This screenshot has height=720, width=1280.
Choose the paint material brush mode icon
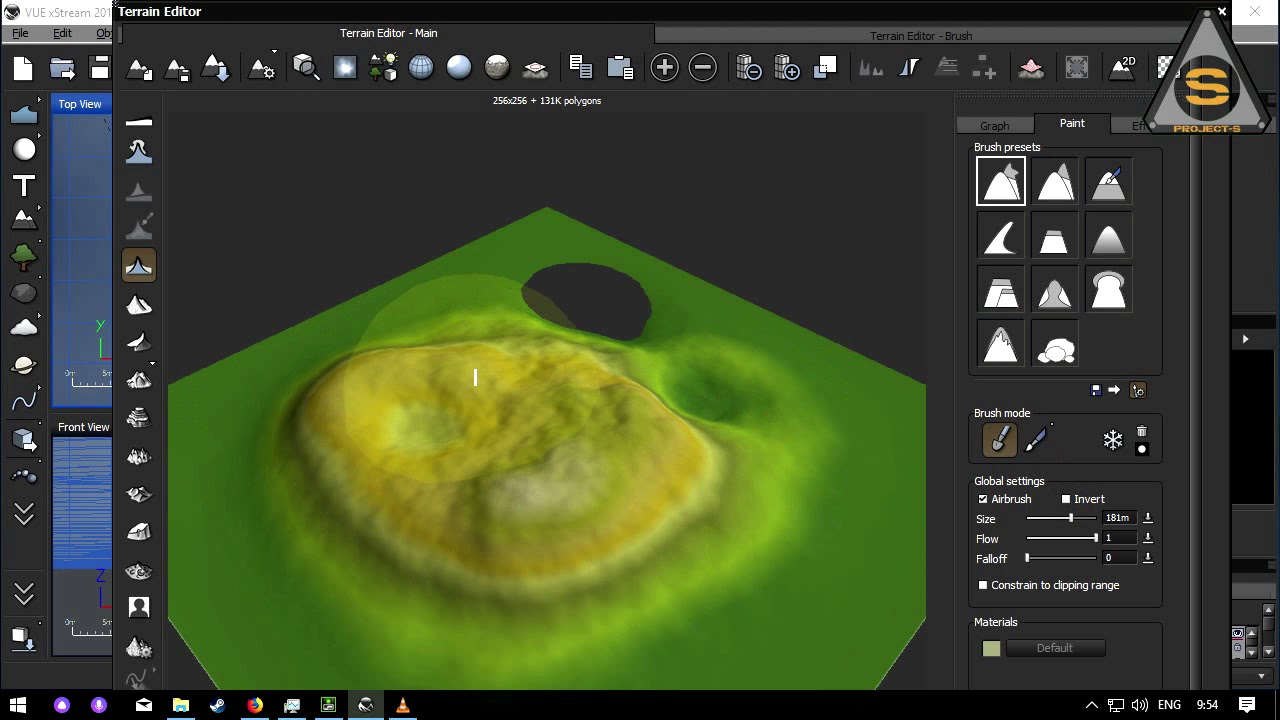pyautogui.click(x=1036, y=439)
